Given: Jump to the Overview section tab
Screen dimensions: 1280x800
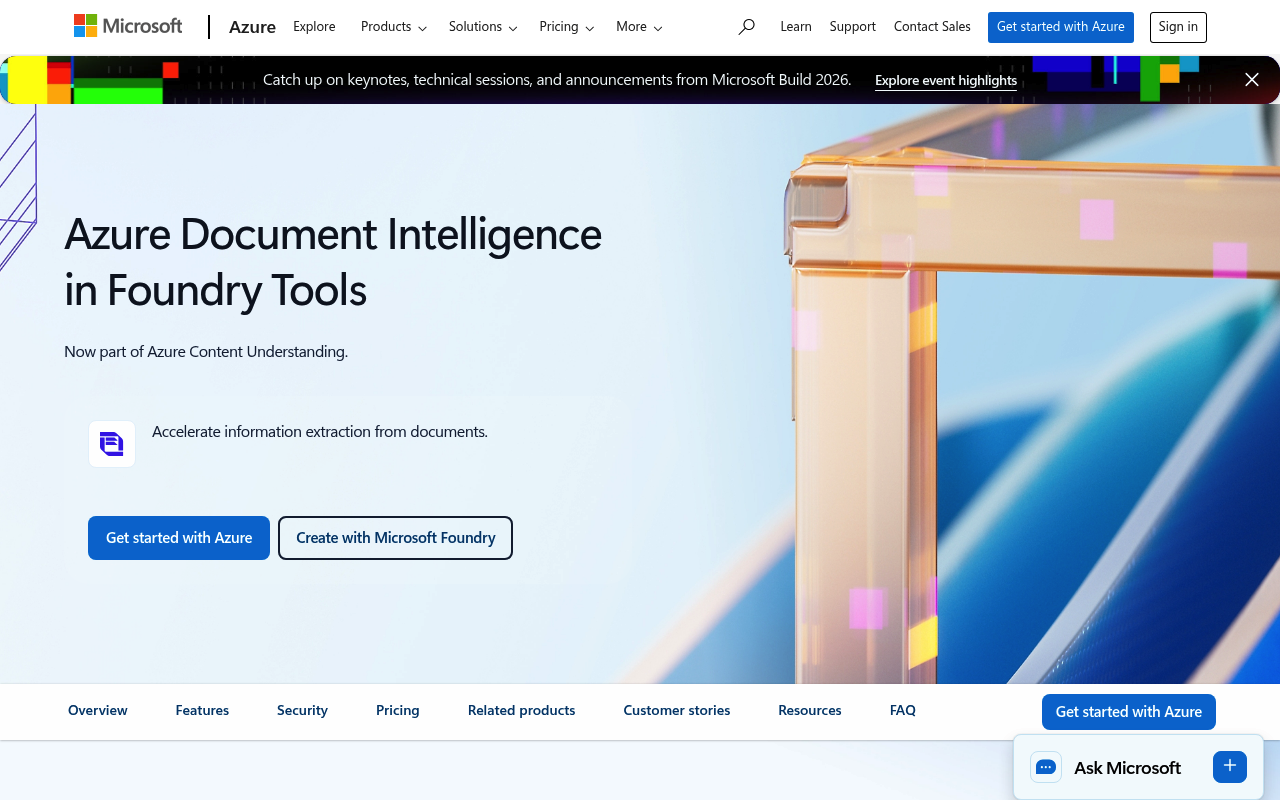Looking at the screenshot, I should [x=98, y=711].
